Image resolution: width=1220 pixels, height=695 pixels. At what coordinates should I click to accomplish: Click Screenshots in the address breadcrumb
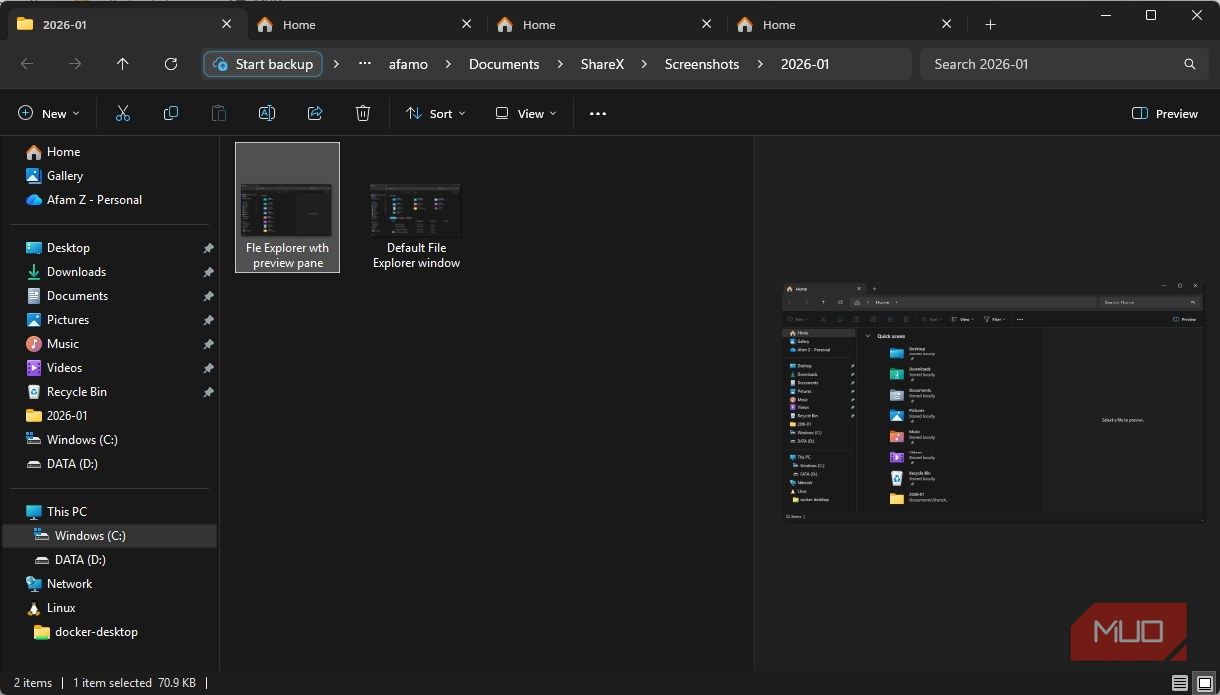pyautogui.click(x=702, y=64)
